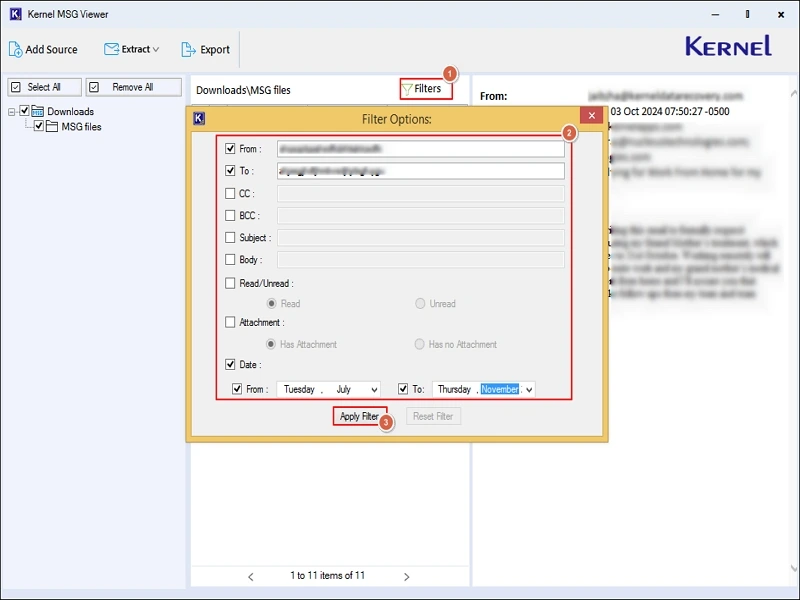Go to the previous page arrow
This screenshot has height=600, width=800.
pos(251,576)
